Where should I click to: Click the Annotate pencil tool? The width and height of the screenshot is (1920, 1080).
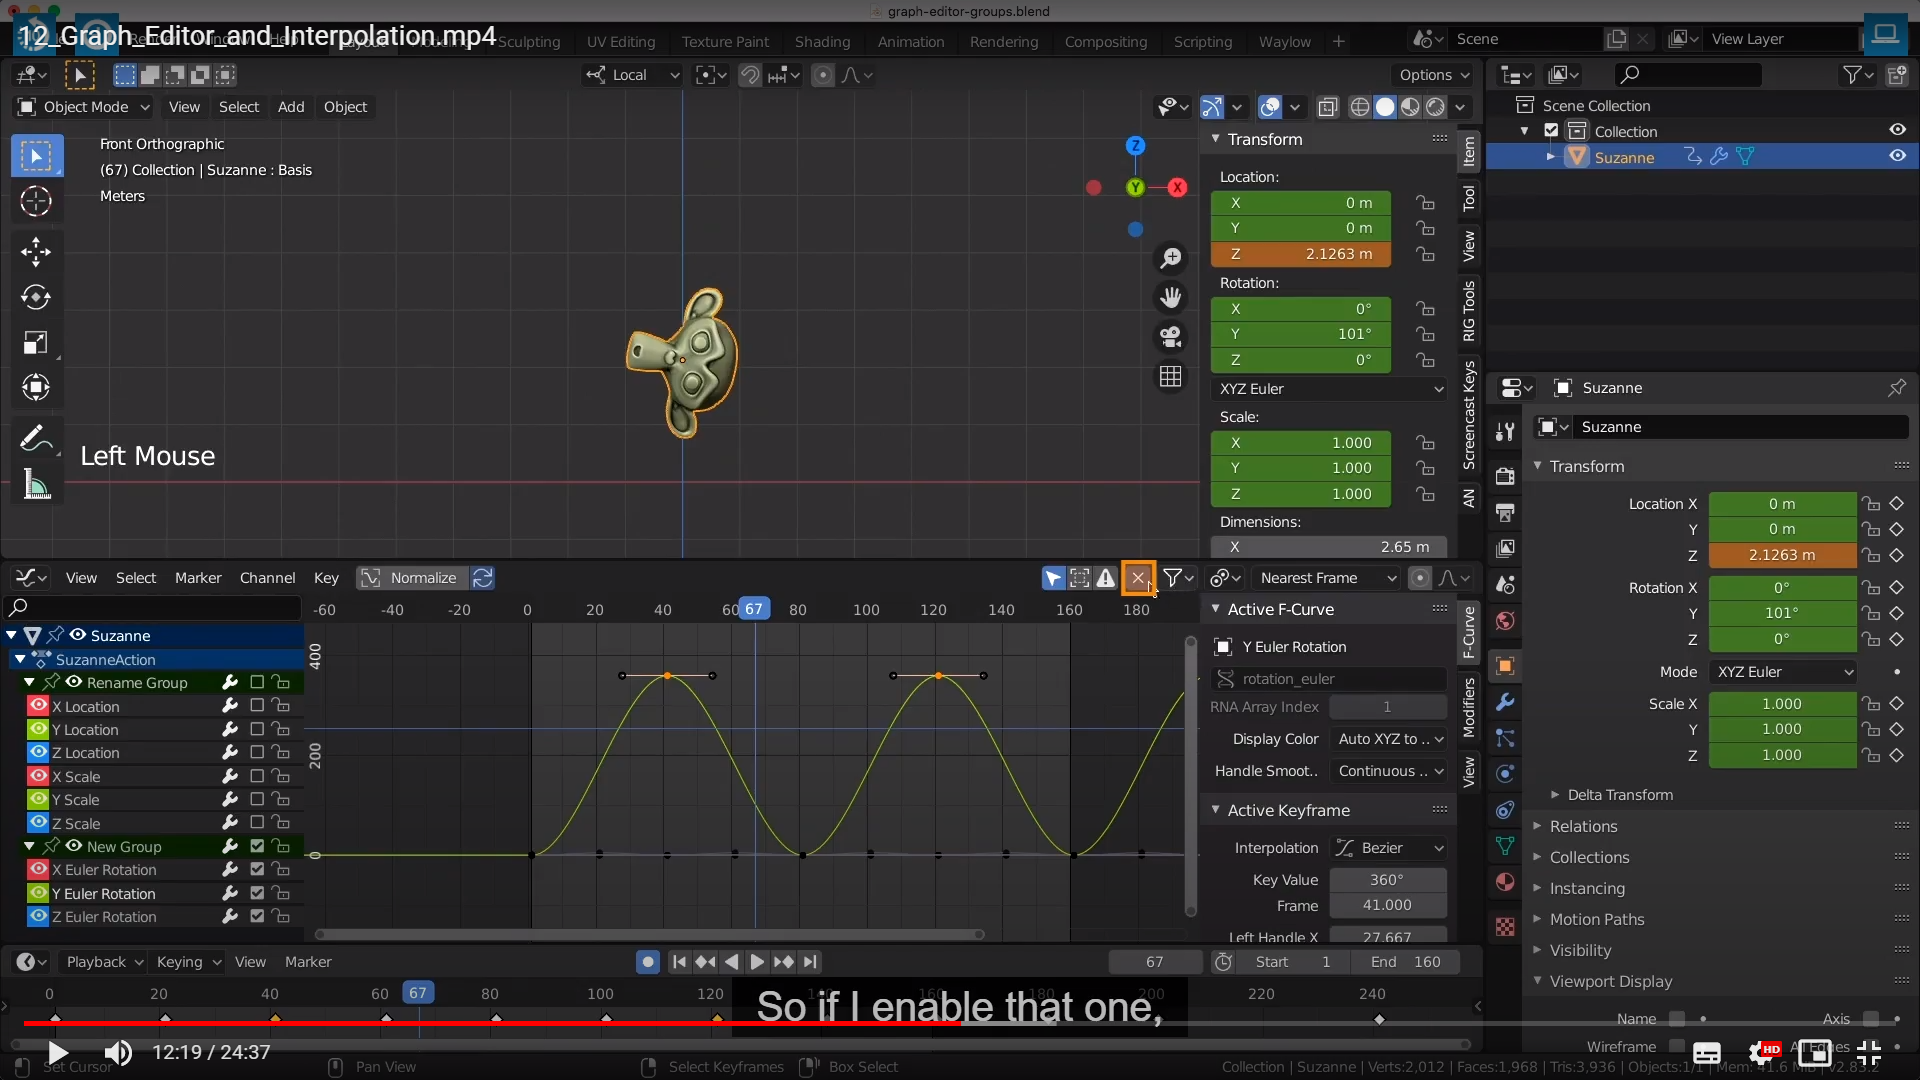click(x=35, y=437)
